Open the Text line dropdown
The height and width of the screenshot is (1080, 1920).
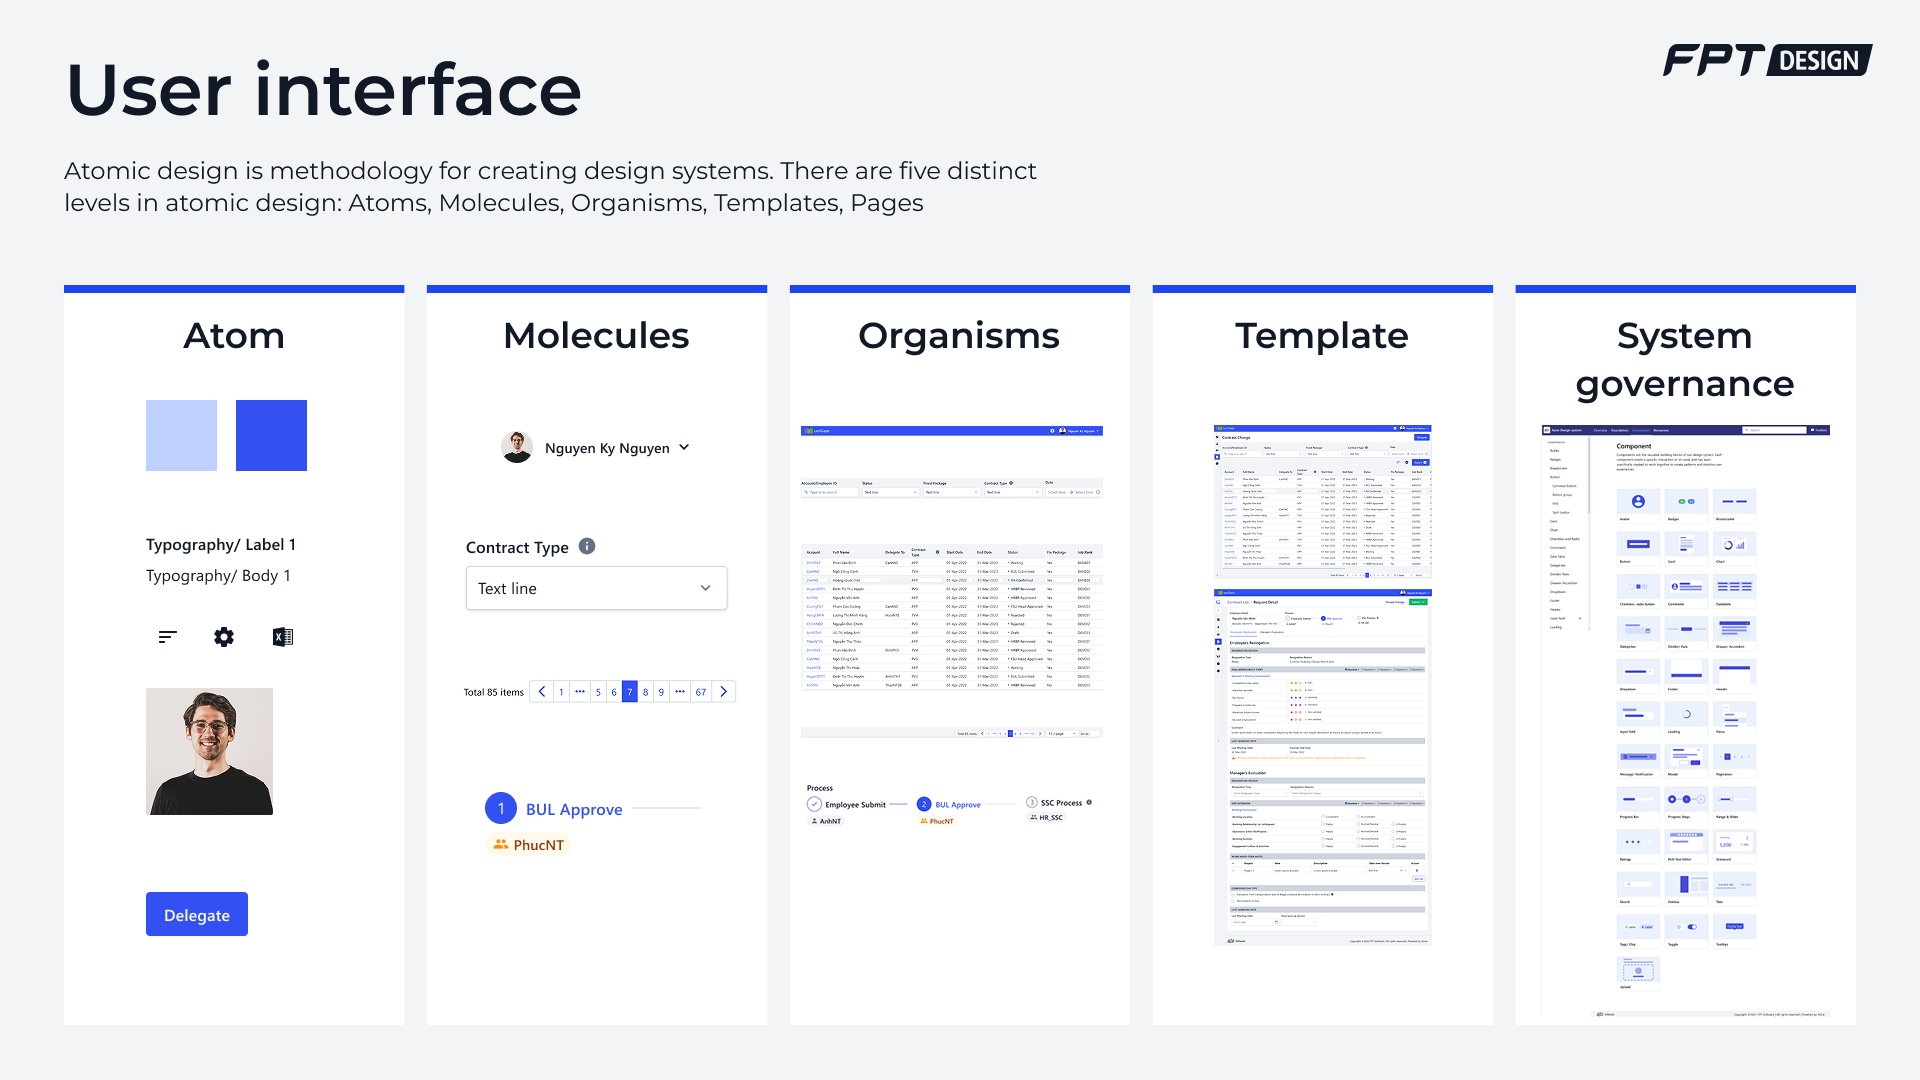click(596, 588)
